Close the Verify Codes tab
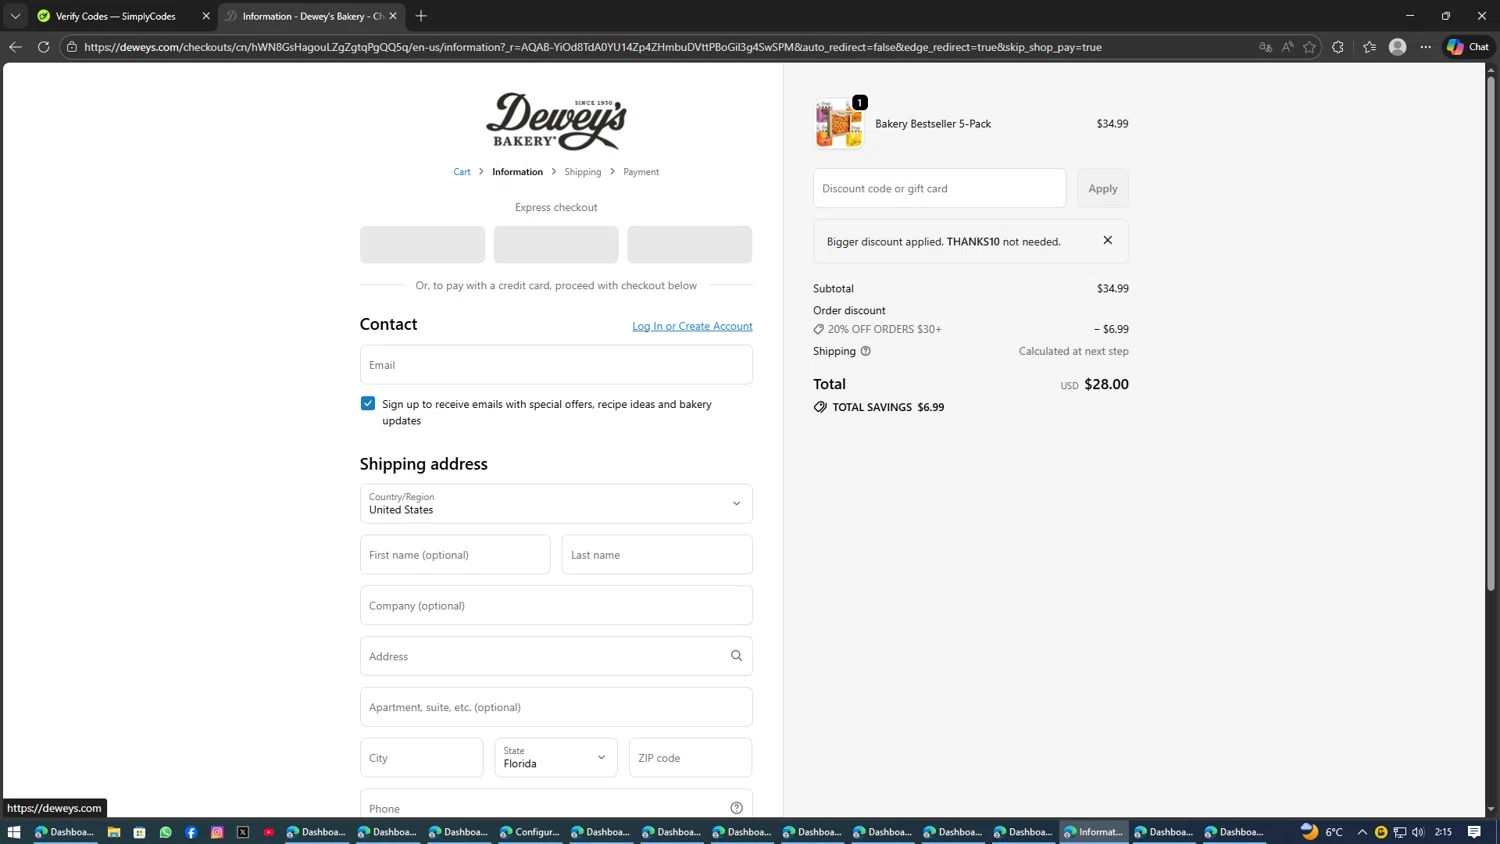Image resolution: width=1500 pixels, height=844 pixels. [x=206, y=16]
